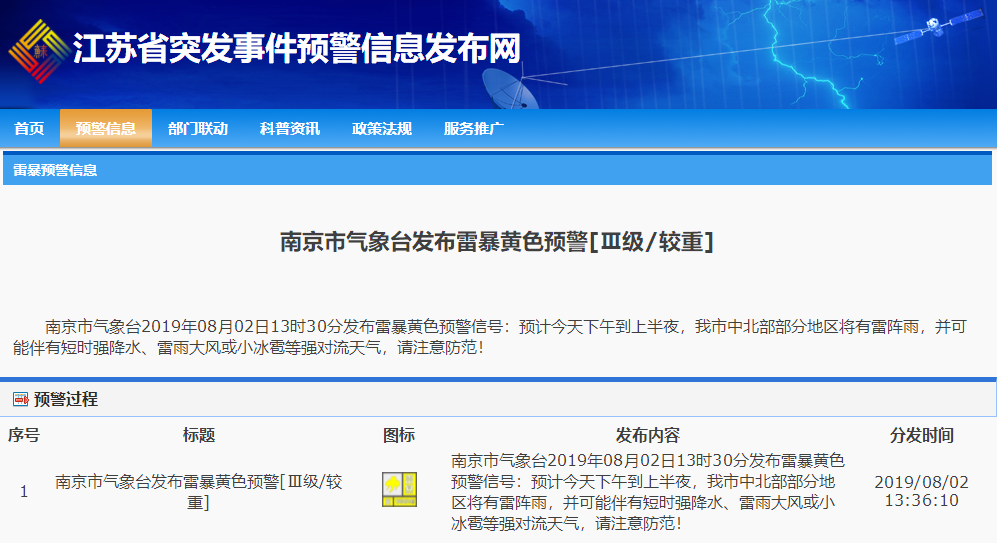Click the site title 江苏省突发事件预警信息发布网
The height and width of the screenshot is (543, 997).
pyautogui.click(x=297, y=49)
